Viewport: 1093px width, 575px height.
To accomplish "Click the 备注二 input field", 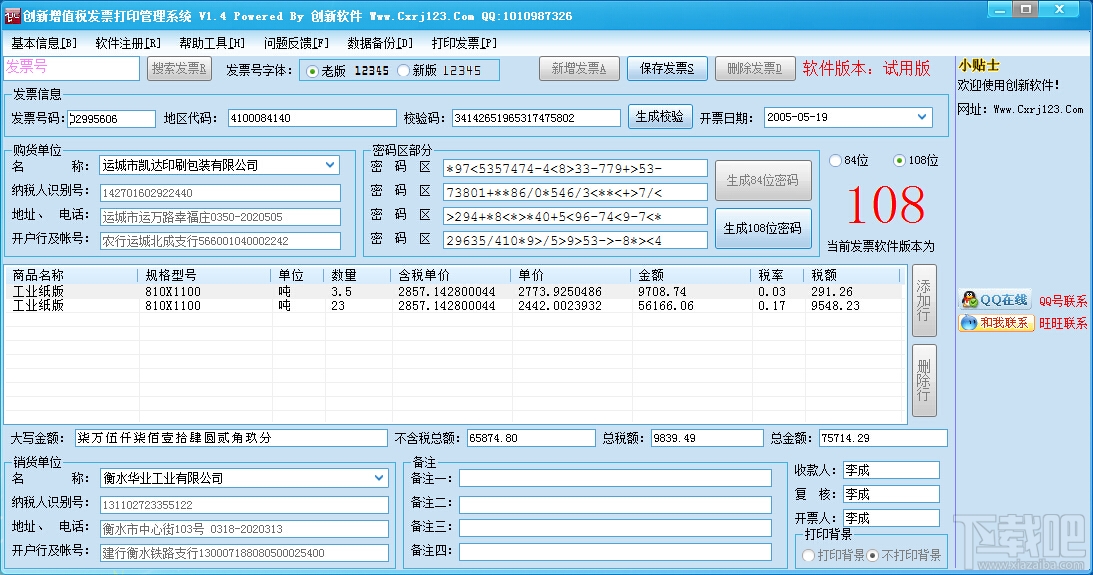I will pyautogui.click(x=615, y=504).
